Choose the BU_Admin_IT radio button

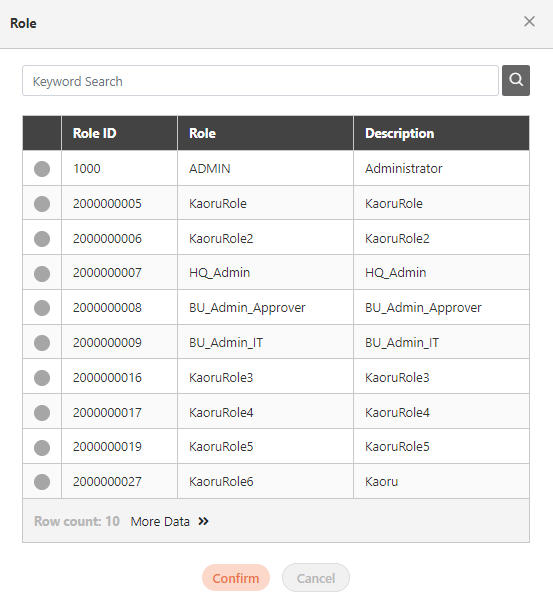point(42,343)
